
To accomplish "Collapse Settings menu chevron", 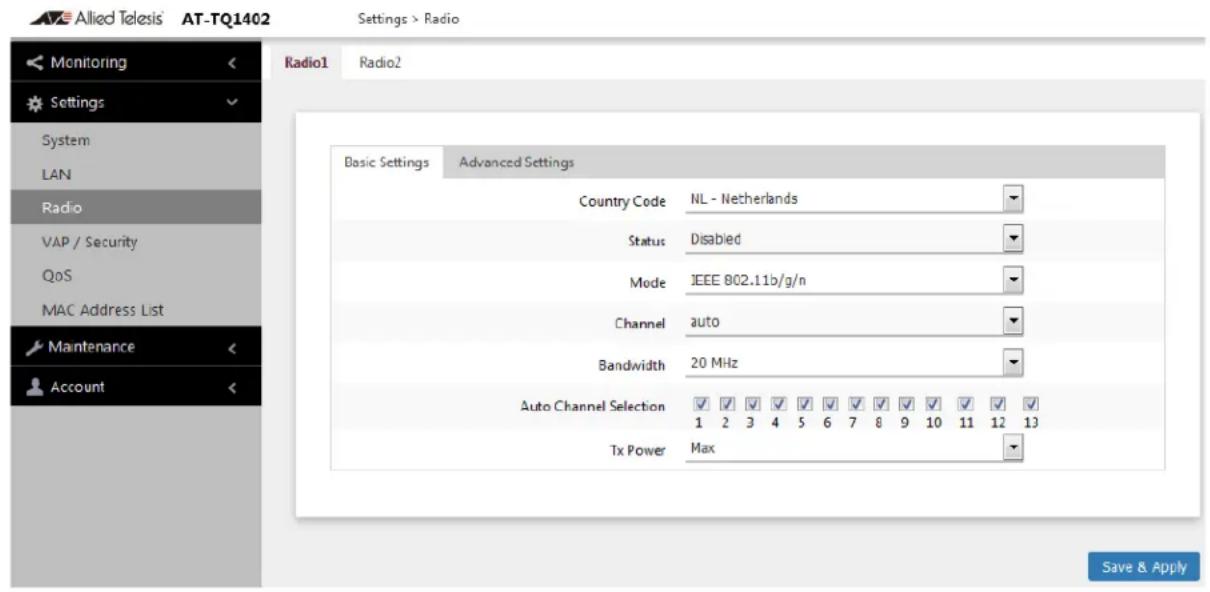I will 232,102.
